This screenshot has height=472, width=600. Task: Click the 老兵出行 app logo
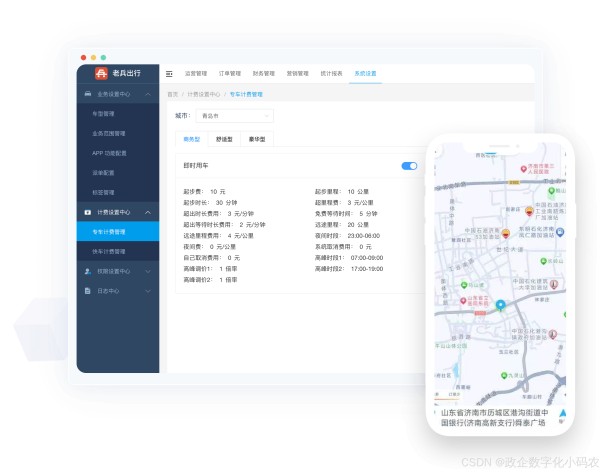(101, 73)
